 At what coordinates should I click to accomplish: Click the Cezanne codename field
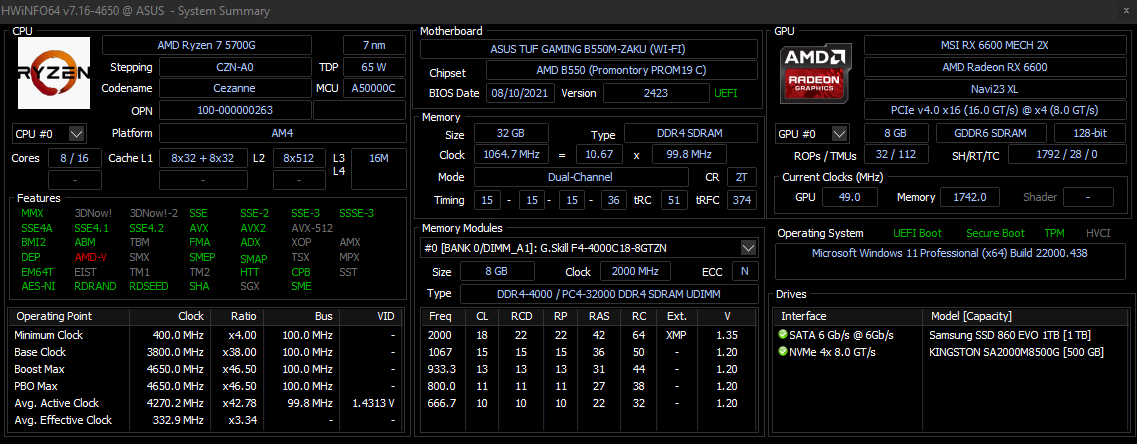[x=236, y=89]
